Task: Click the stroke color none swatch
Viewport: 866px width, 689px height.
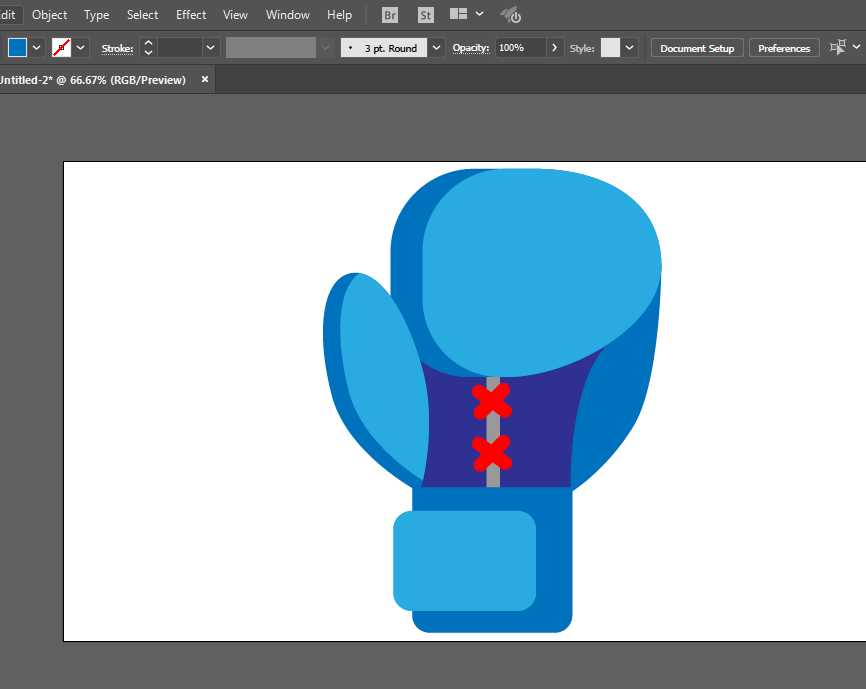Action: point(61,47)
